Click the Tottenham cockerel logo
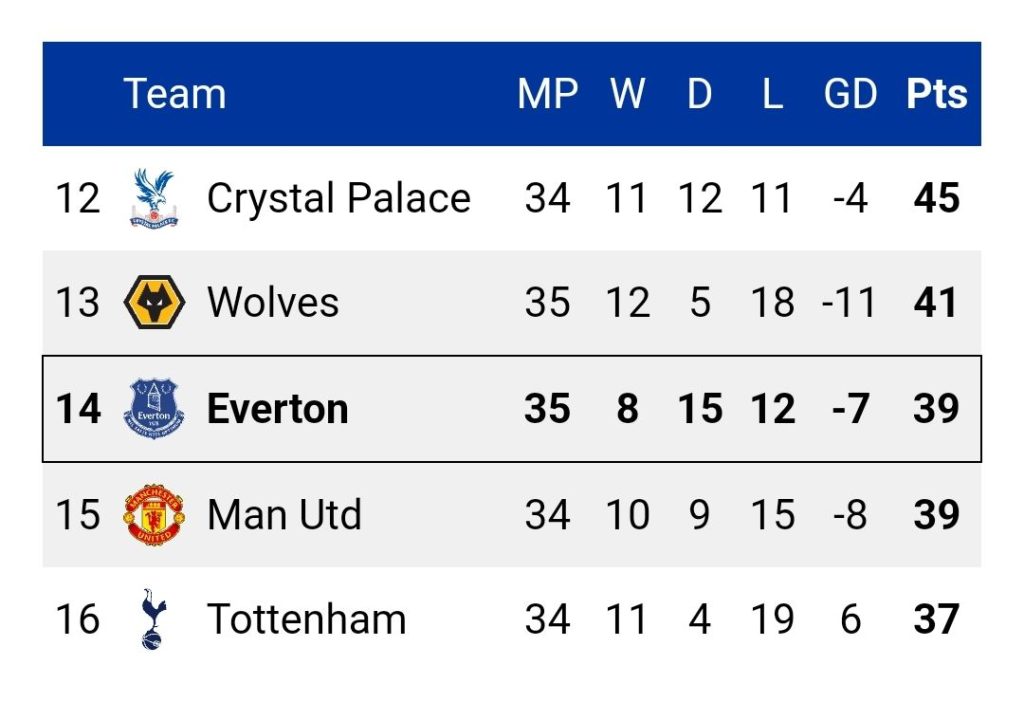Image resolution: width=1024 pixels, height=702 pixels. point(153,619)
